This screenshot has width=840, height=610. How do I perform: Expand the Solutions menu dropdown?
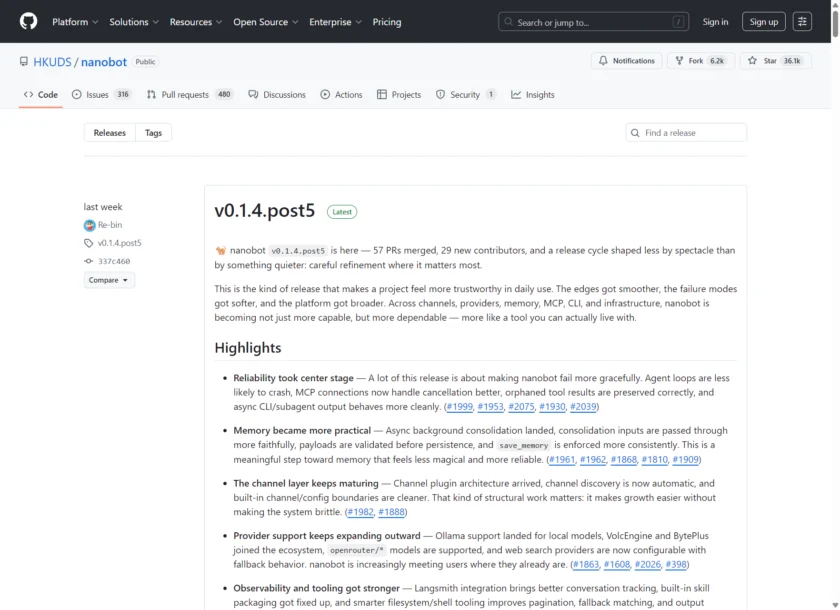click(133, 22)
